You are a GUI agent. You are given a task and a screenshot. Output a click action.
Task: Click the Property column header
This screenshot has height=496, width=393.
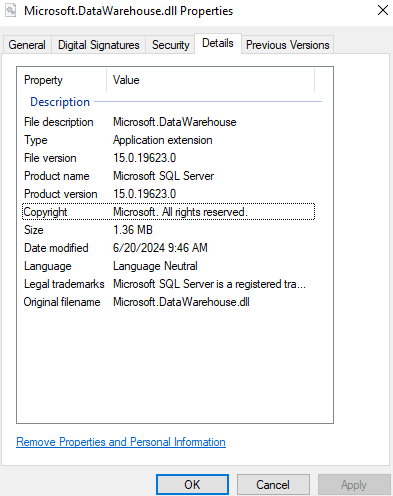click(x=62, y=80)
